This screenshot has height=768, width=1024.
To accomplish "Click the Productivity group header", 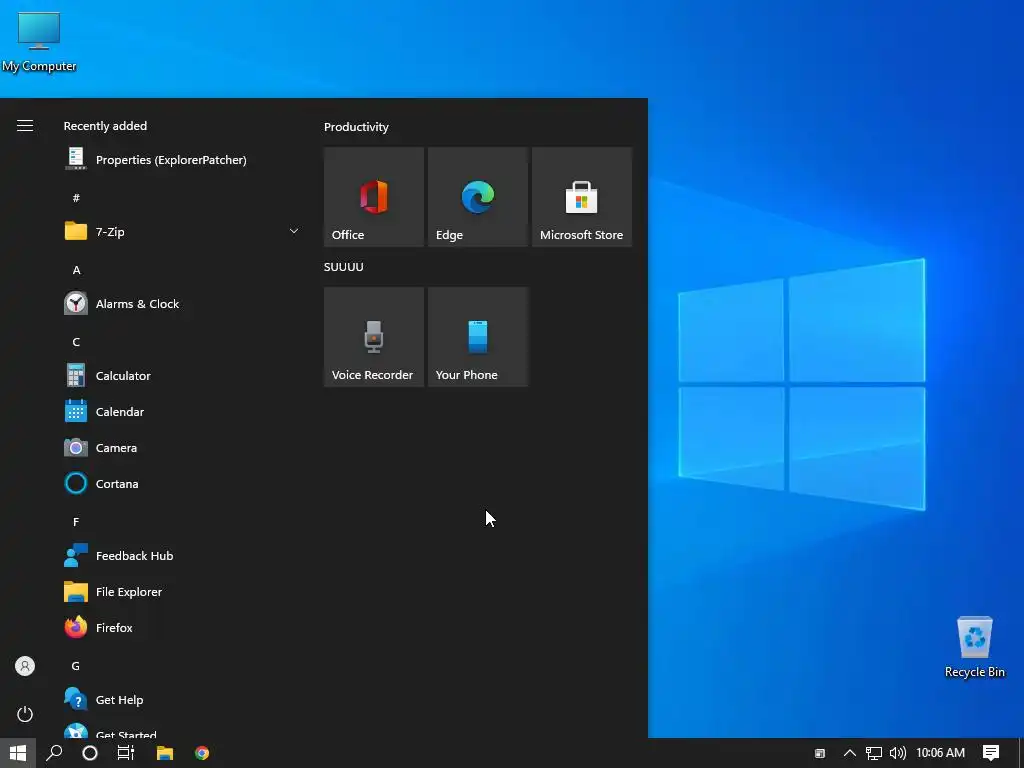I will tap(356, 127).
